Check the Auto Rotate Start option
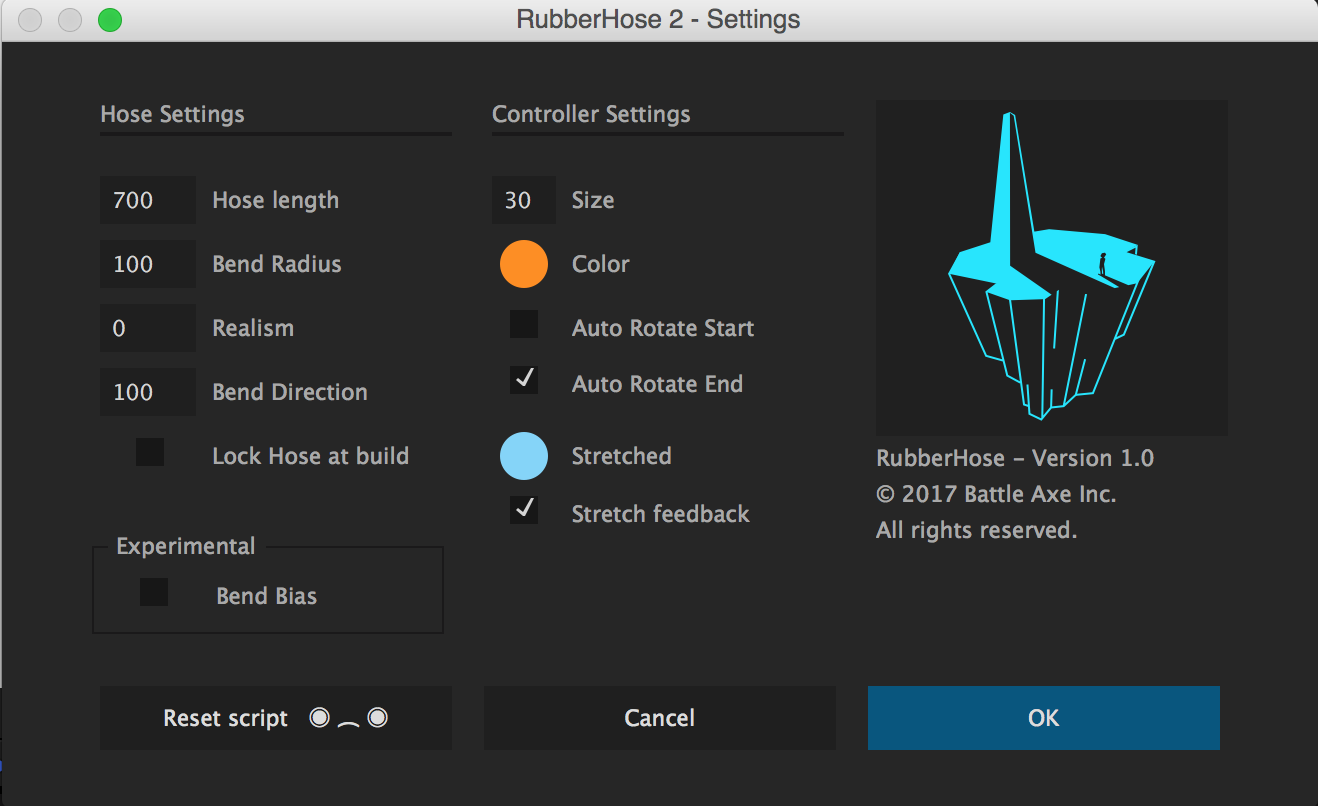The height and width of the screenshot is (806, 1318). point(524,324)
